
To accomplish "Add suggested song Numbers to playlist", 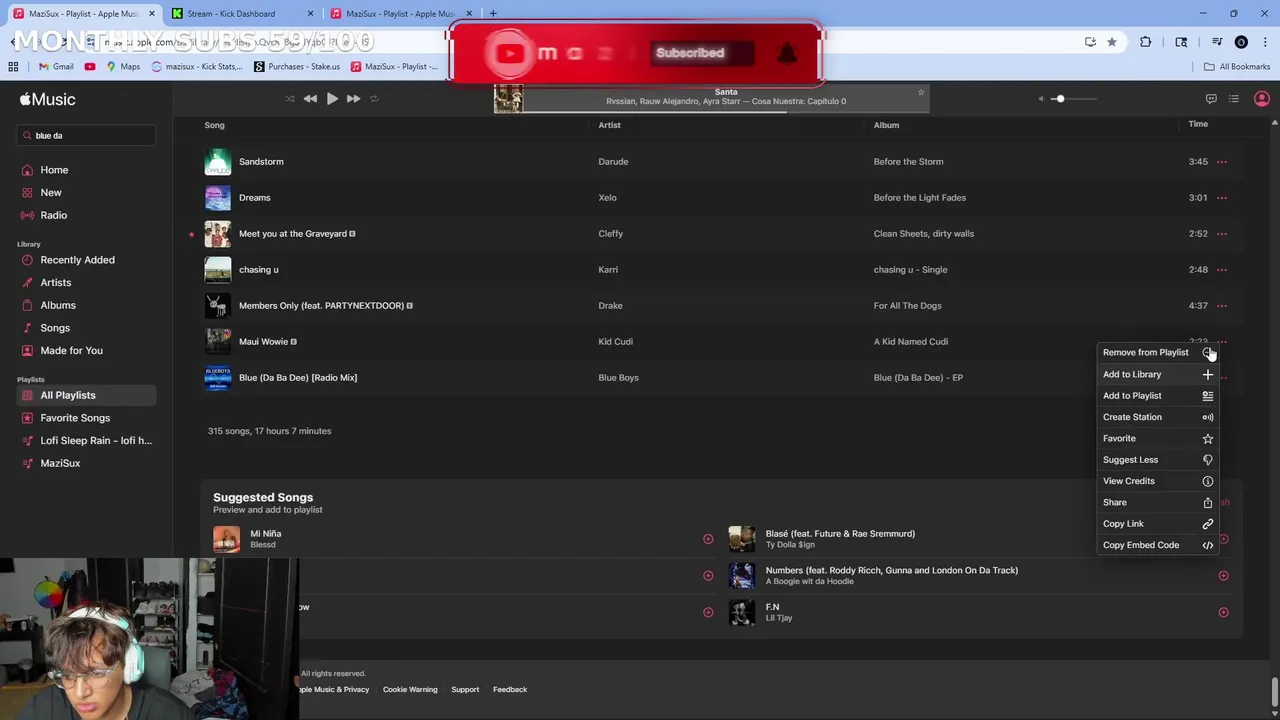I will pos(1223,575).
